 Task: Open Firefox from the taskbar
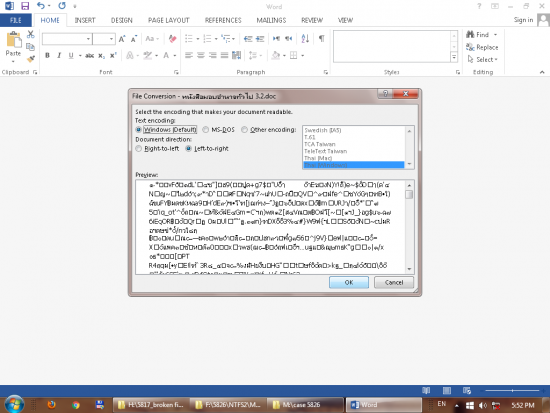coord(52,405)
